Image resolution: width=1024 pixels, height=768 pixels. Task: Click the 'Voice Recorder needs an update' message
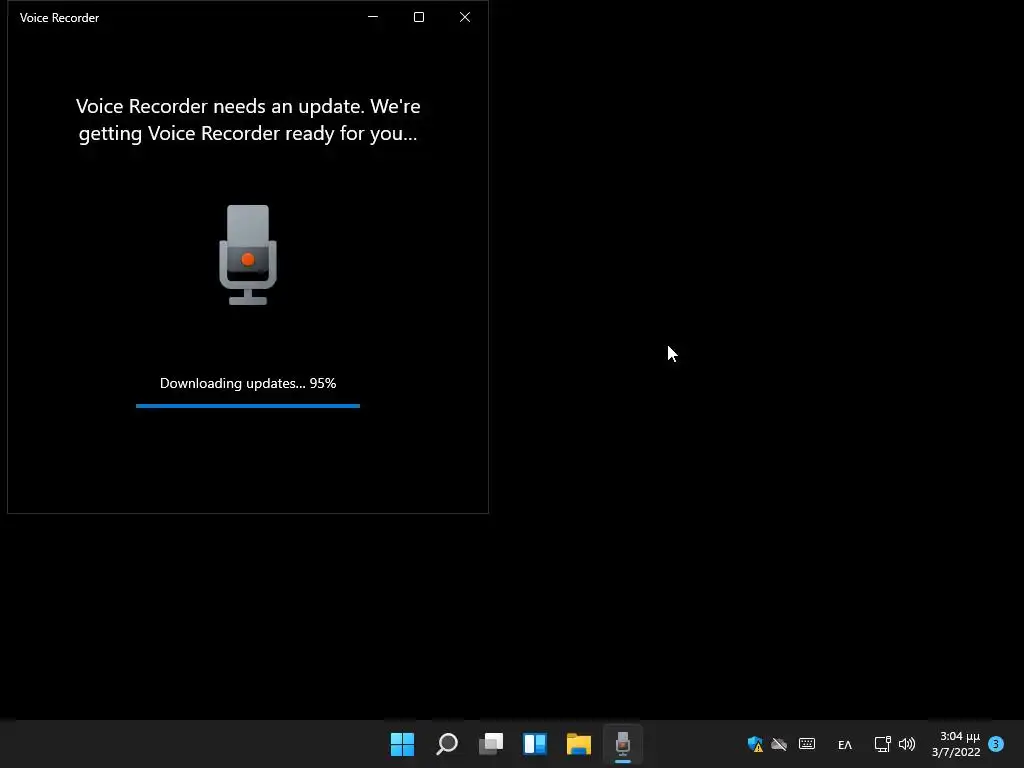[248, 120]
